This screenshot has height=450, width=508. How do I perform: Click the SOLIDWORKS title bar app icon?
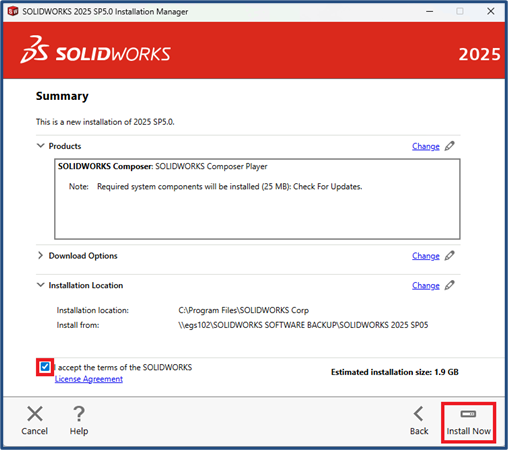click(13, 11)
